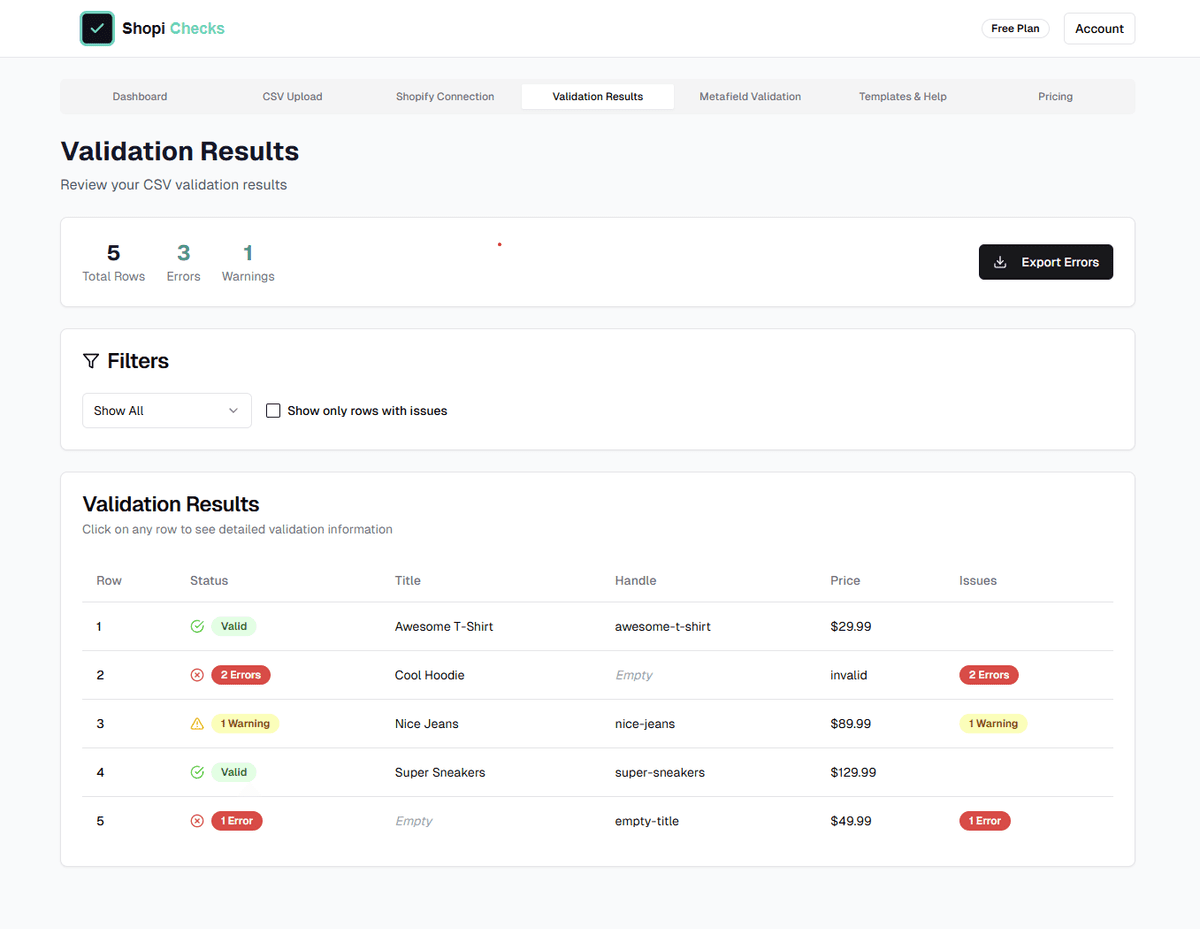Viewport: 1200px width, 929px height.
Task: Click the green check icon beside Super Sneakers
Action: coord(197,771)
